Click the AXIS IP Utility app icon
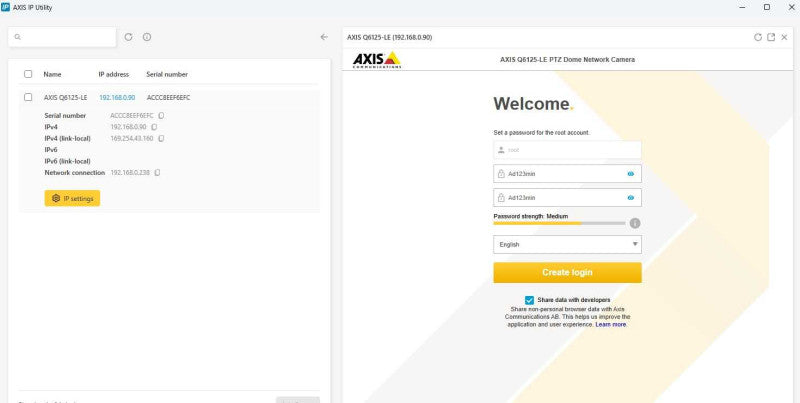Screen dimensions: 800x403 6,7
